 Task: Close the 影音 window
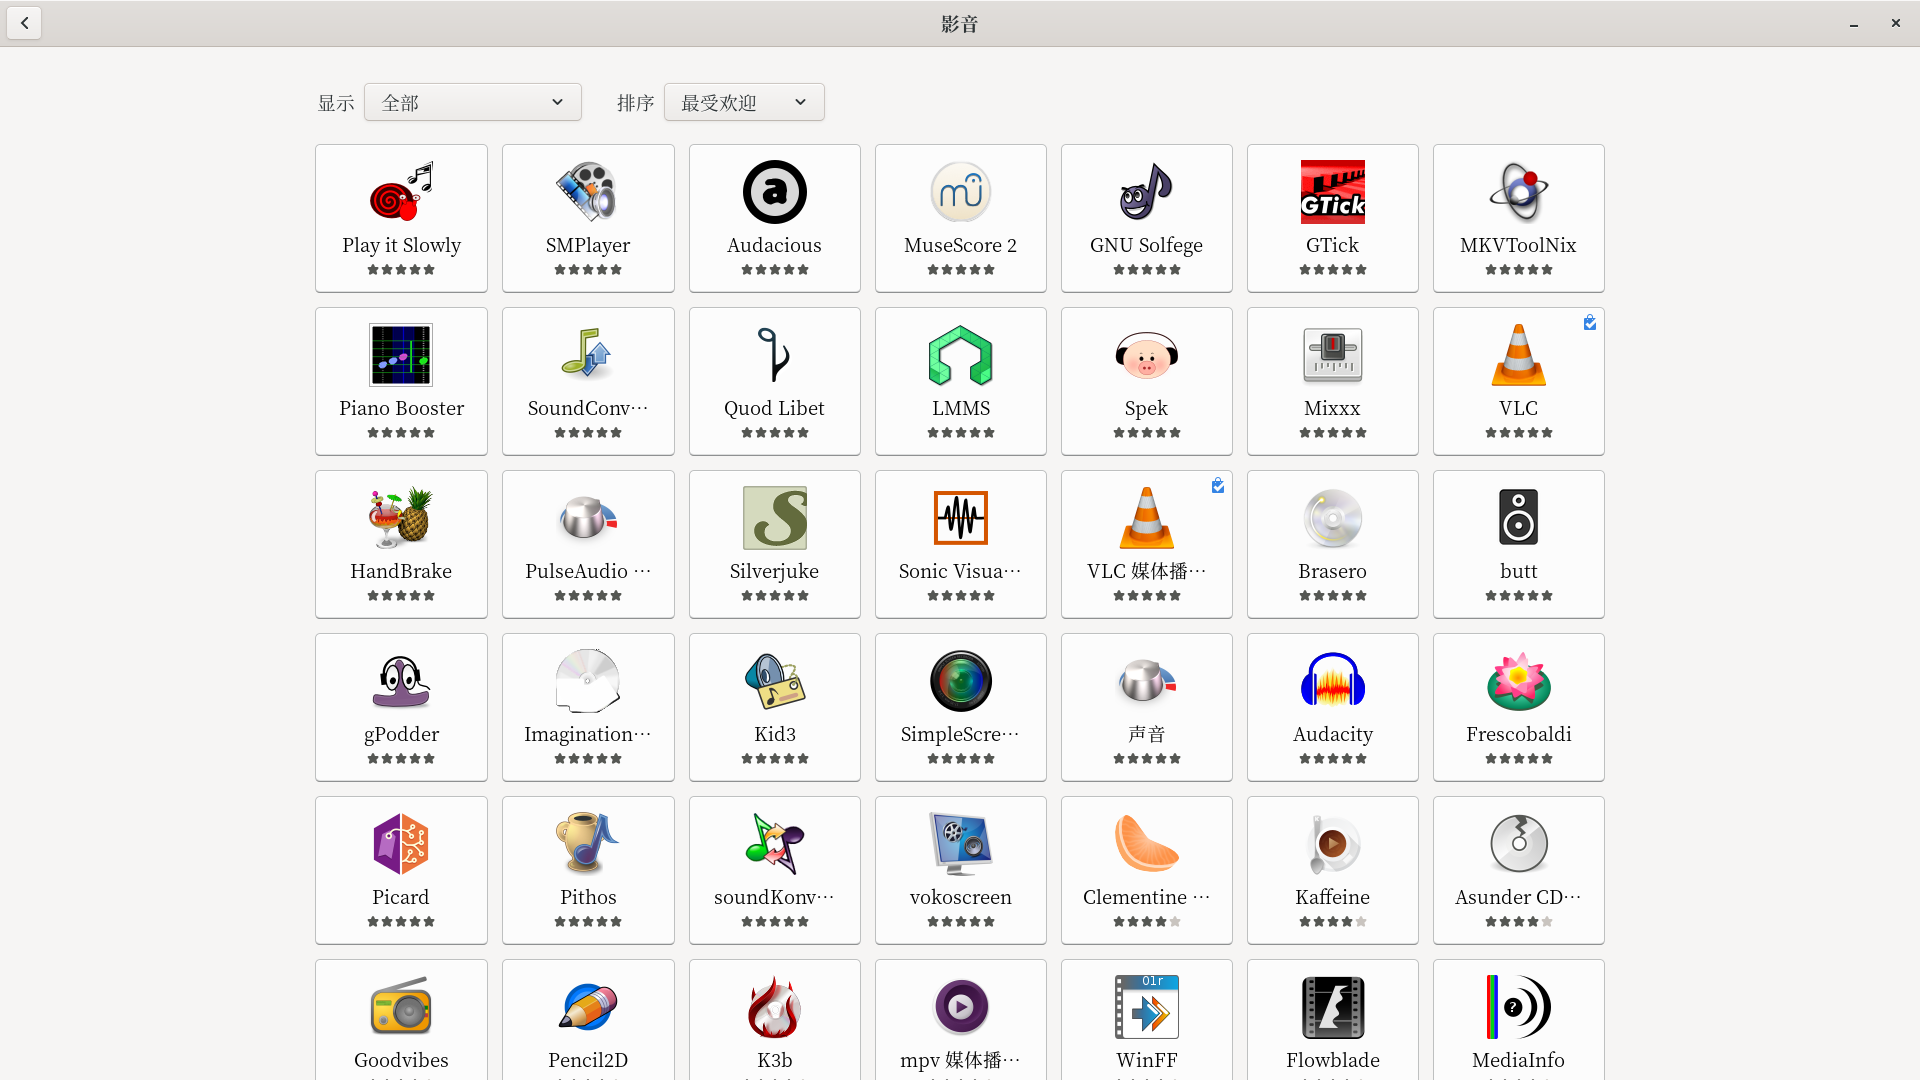(x=1896, y=23)
